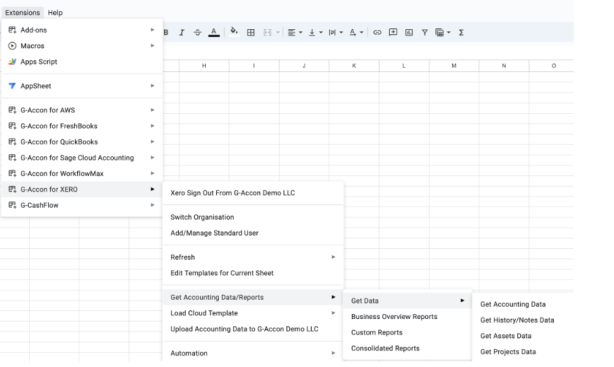Select column H header

pyautogui.click(x=204, y=66)
